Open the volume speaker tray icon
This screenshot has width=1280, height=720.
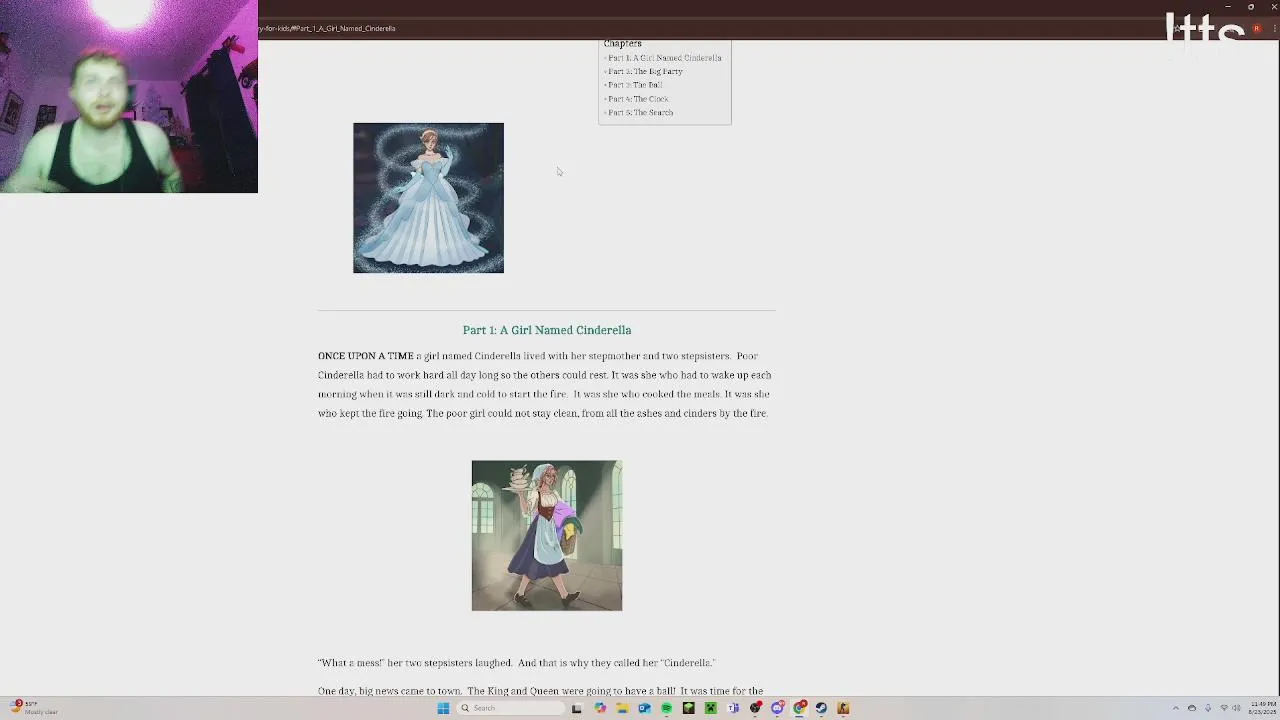click(x=1237, y=708)
